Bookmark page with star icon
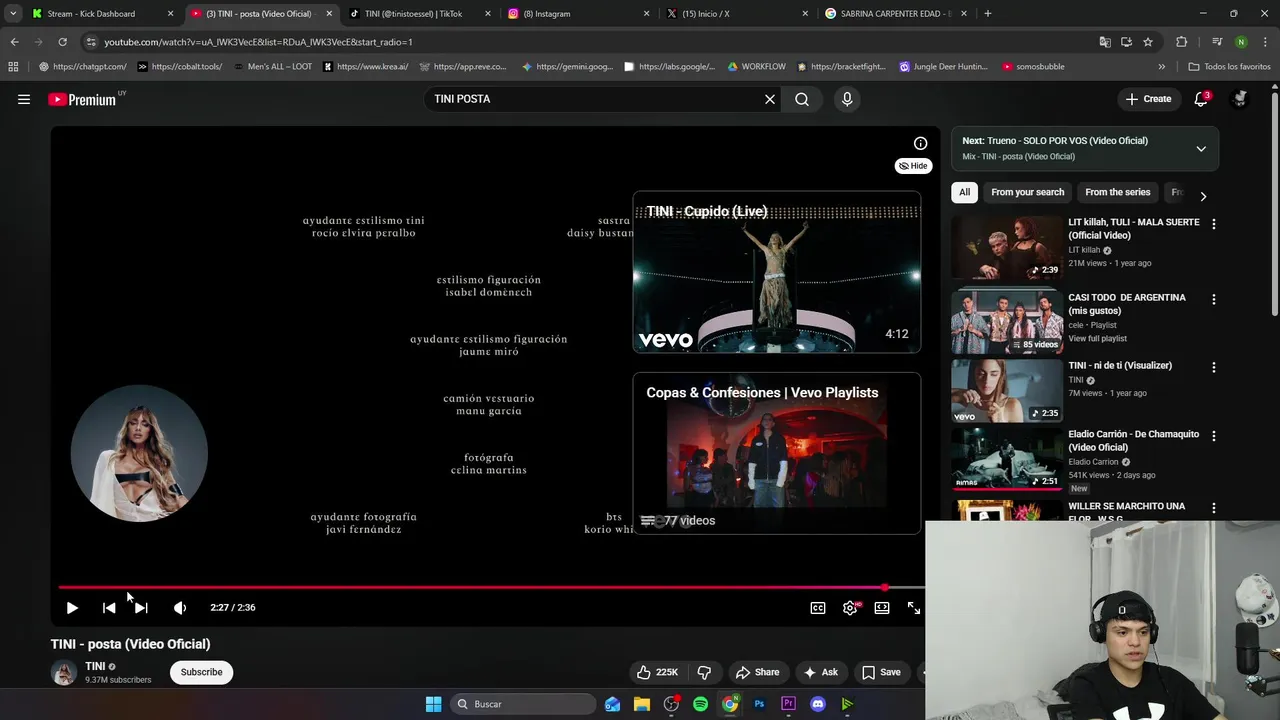The image size is (1280, 720). pos(1148,42)
